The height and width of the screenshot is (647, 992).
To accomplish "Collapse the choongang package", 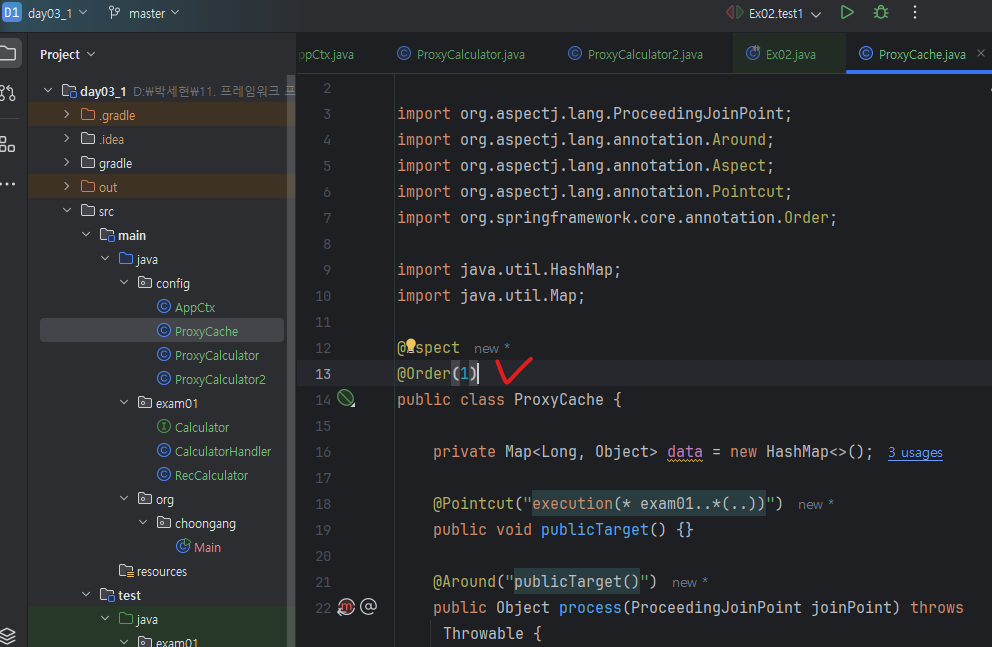I will (143, 522).
